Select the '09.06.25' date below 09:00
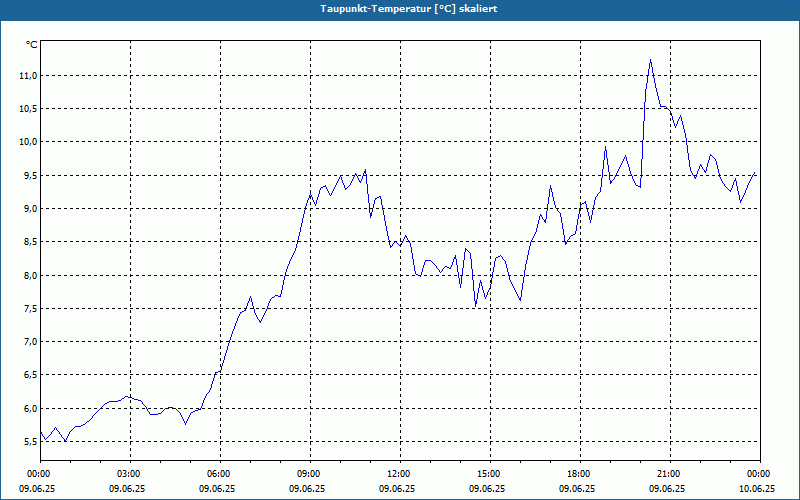 coord(307,488)
